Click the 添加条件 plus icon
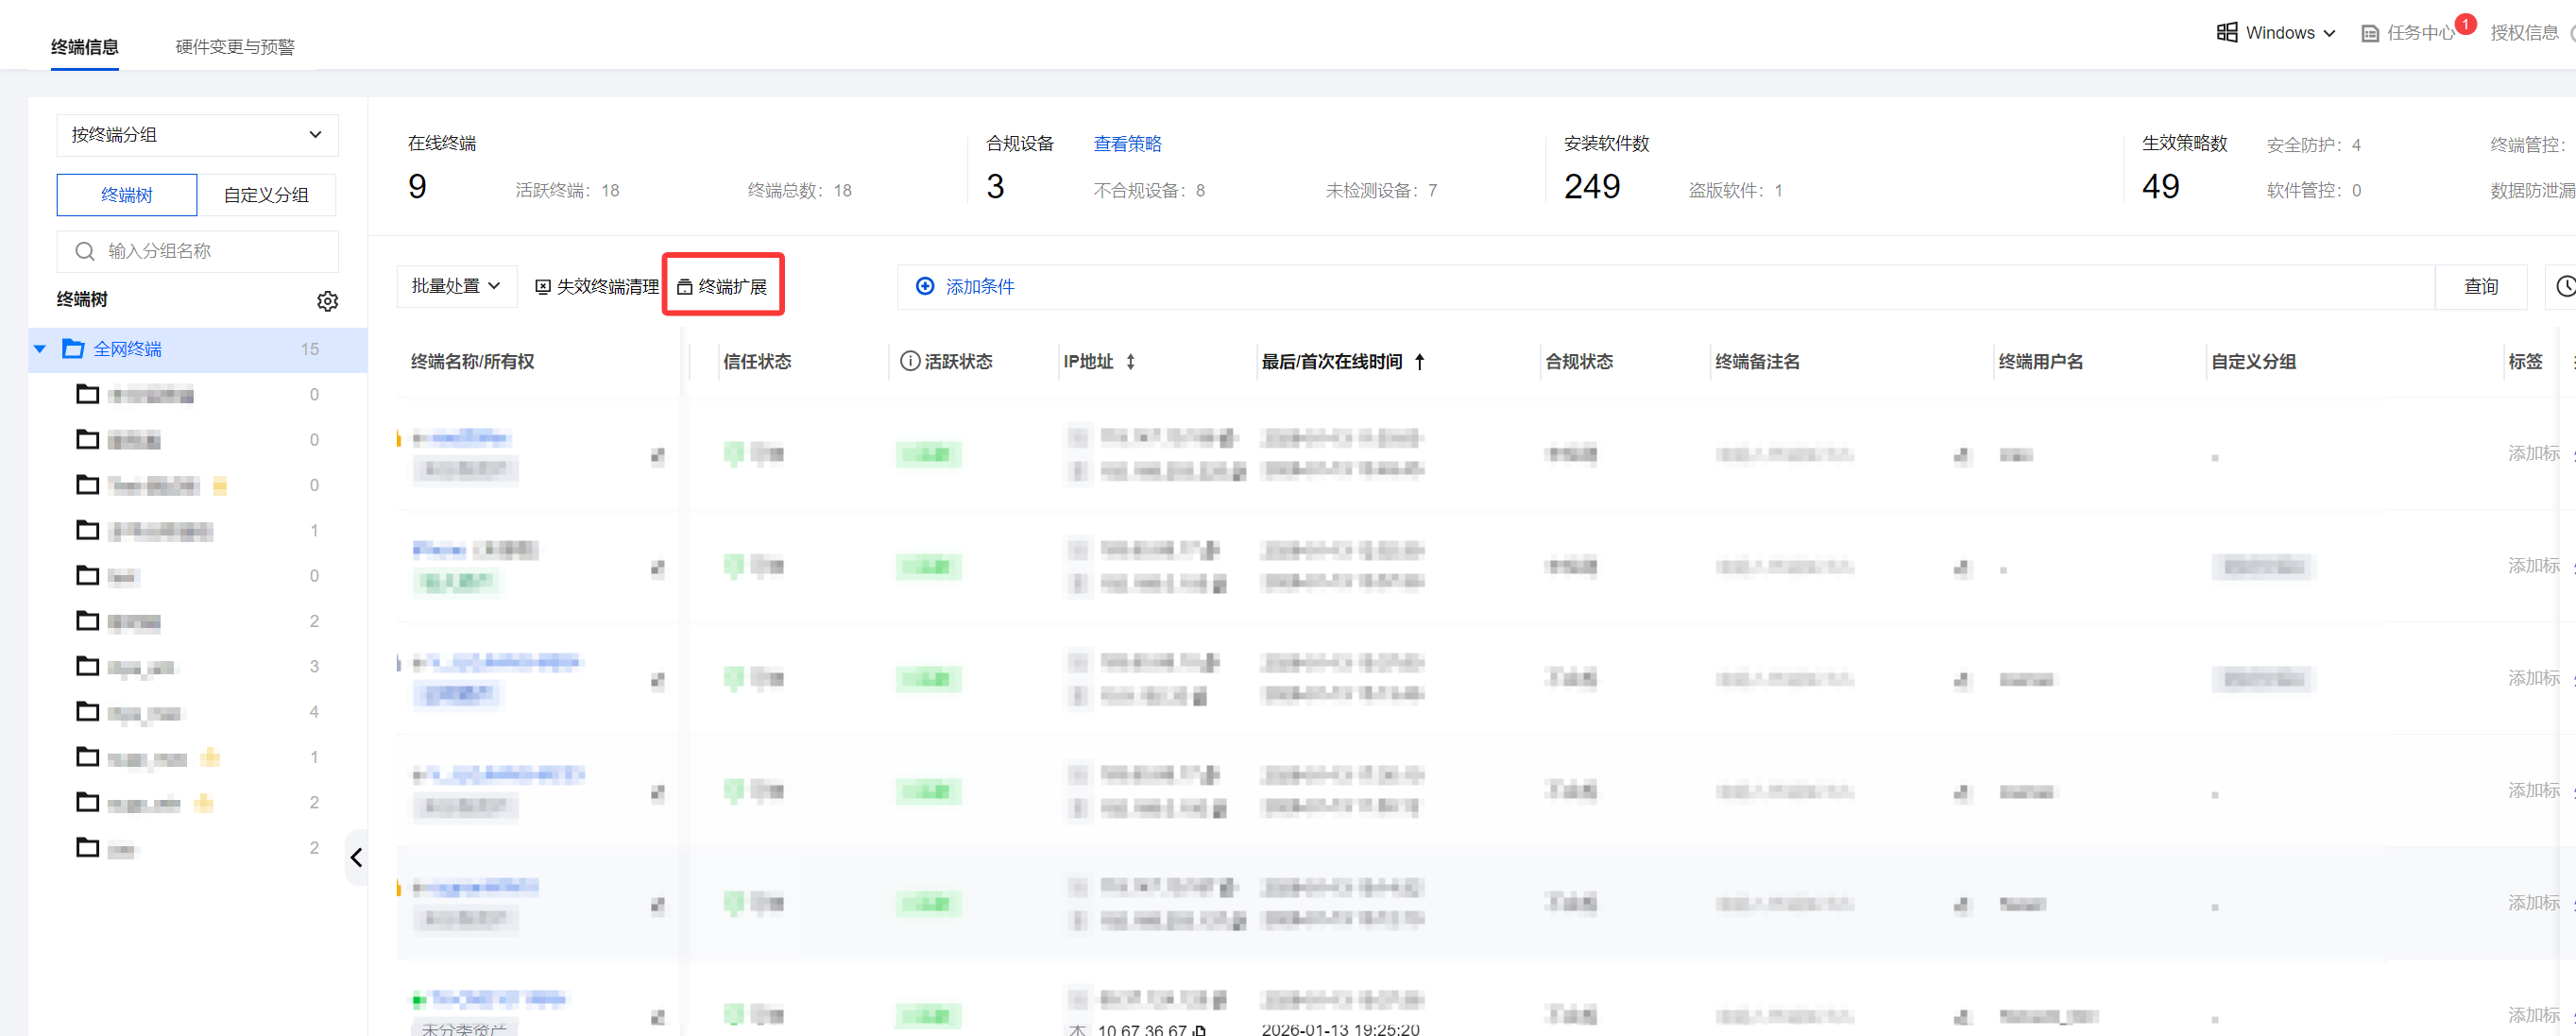This screenshot has width=2576, height=1036. (x=925, y=287)
